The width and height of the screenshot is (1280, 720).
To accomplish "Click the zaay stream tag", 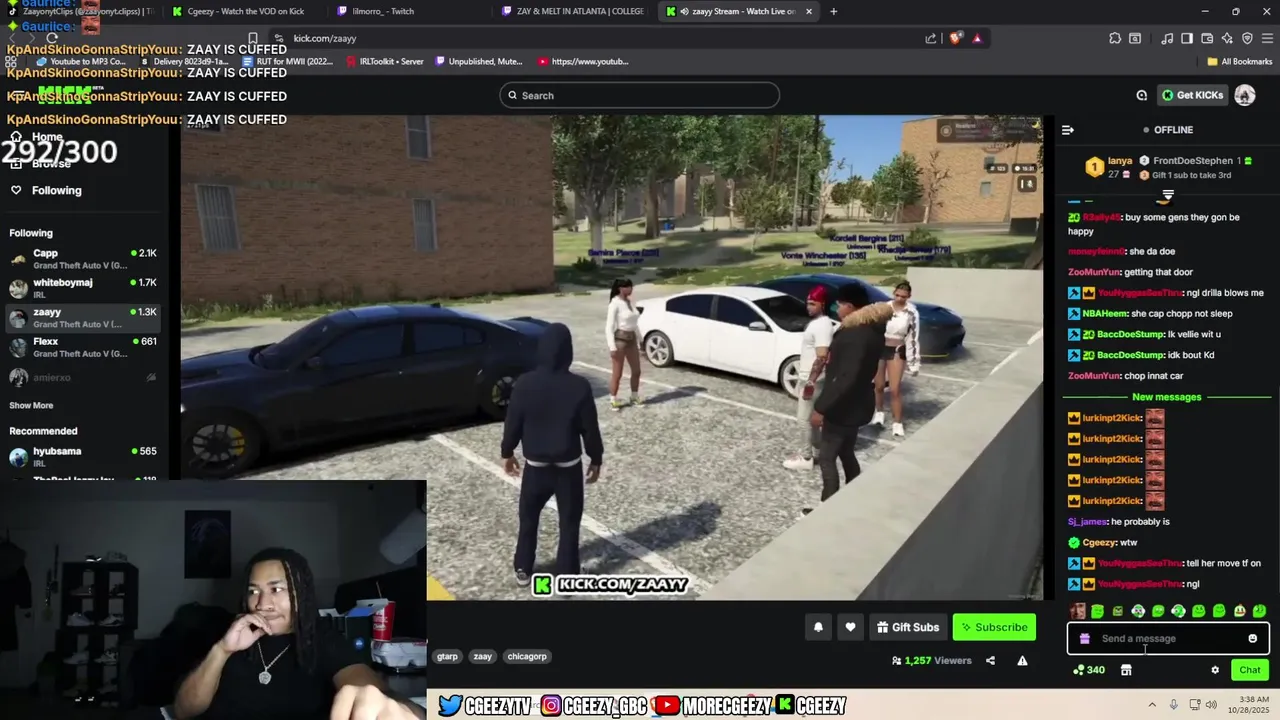I will click(x=483, y=656).
